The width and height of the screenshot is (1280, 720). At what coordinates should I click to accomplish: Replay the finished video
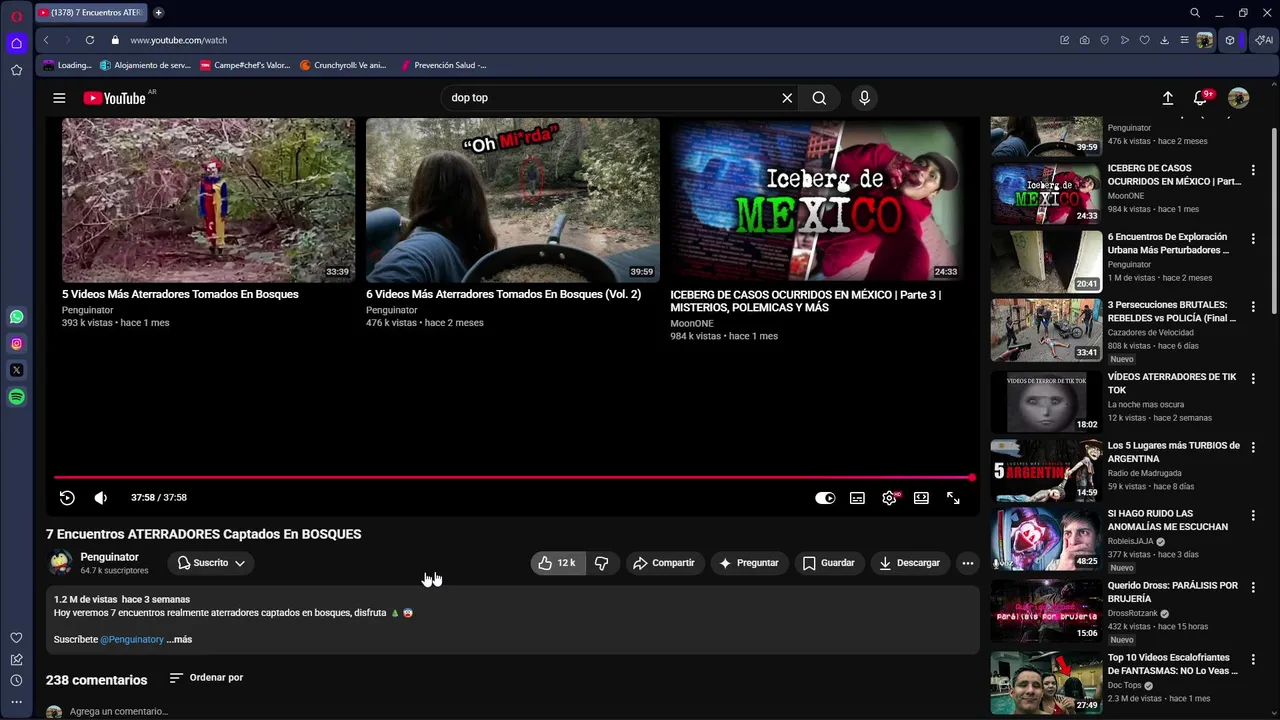[x=67, y=498]
